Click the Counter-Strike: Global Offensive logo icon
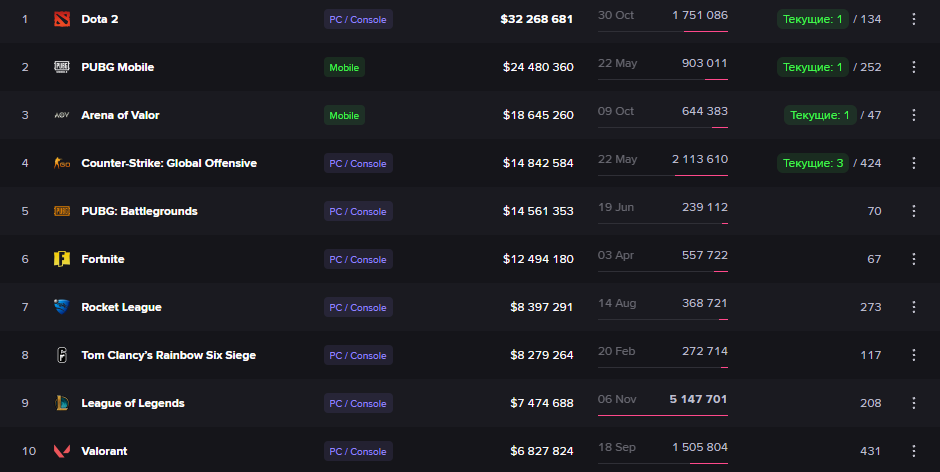The image size is (940, 472). 62,163
